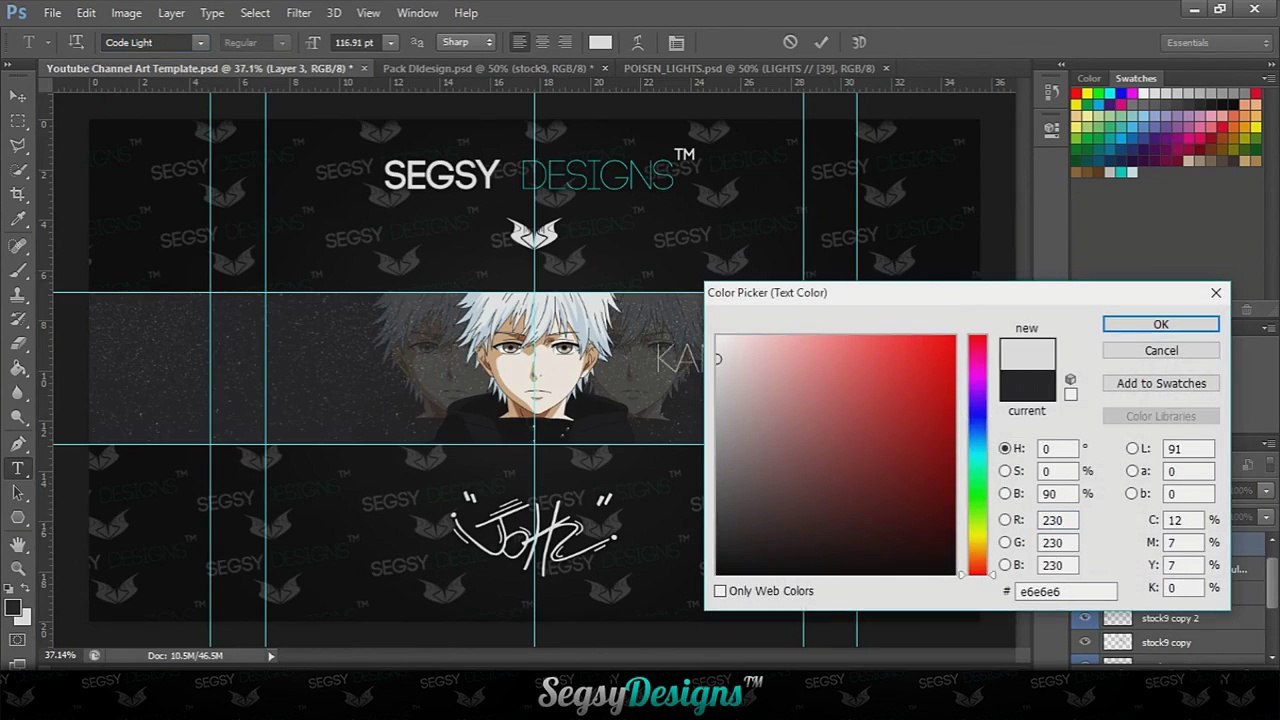Toggle visibility of stock9 copy layer
Image resolution: width=1280 pixels, height=720 pixels.
(x=1085, y=642)
